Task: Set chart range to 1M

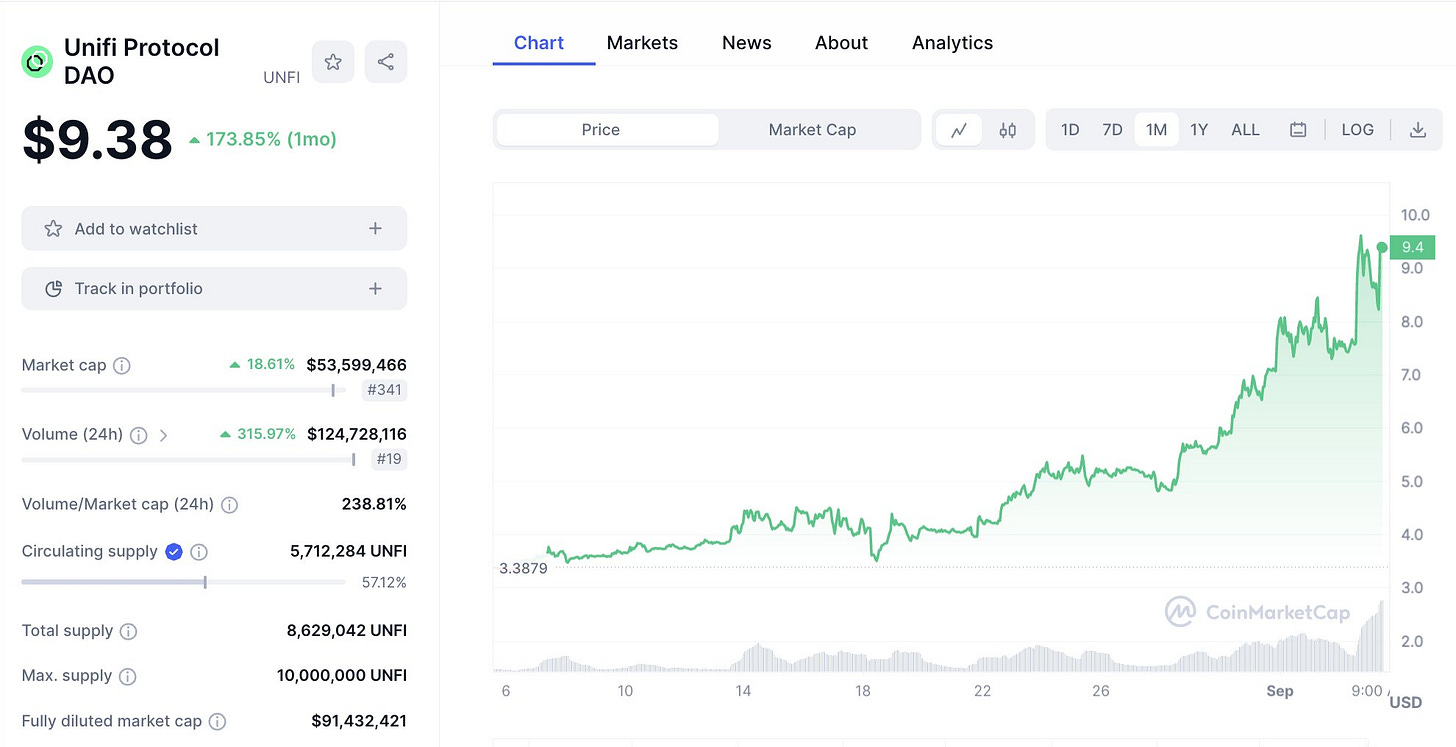Action: (x=1156, y=130)
